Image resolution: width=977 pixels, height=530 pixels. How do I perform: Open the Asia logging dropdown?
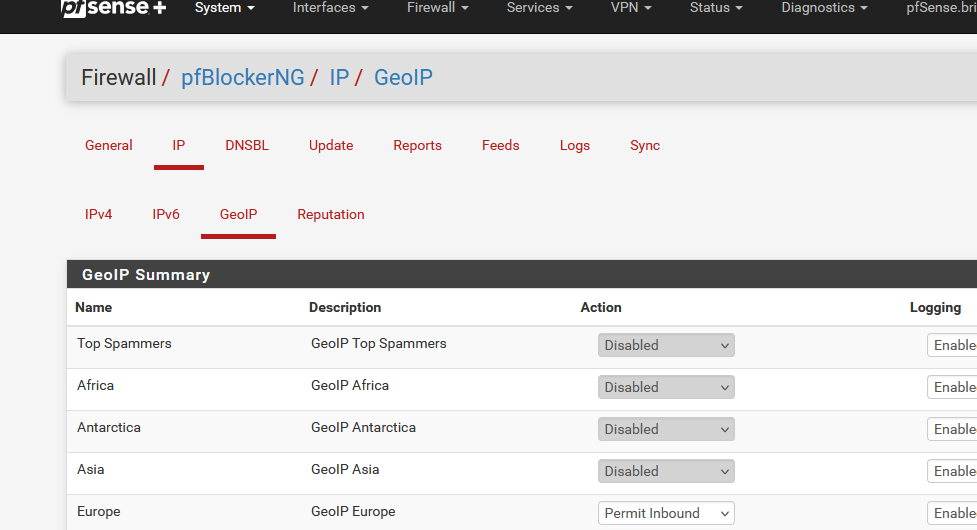pos(952,471)
